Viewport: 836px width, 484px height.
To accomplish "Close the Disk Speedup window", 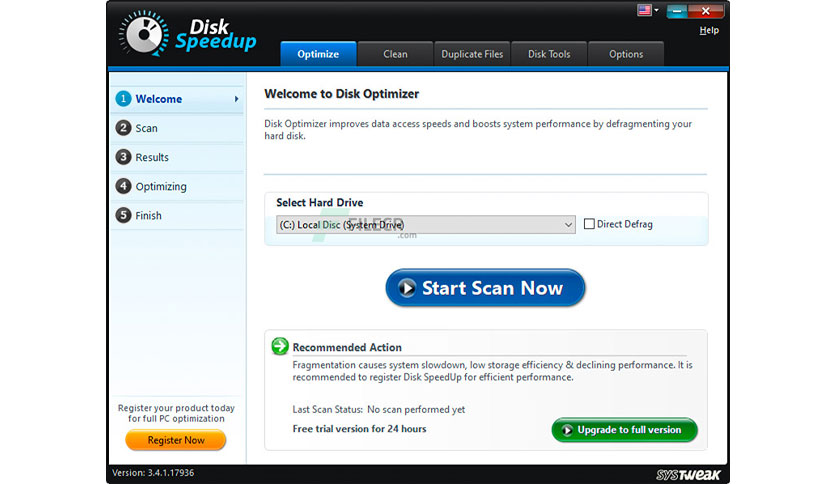I will [705, 11].
